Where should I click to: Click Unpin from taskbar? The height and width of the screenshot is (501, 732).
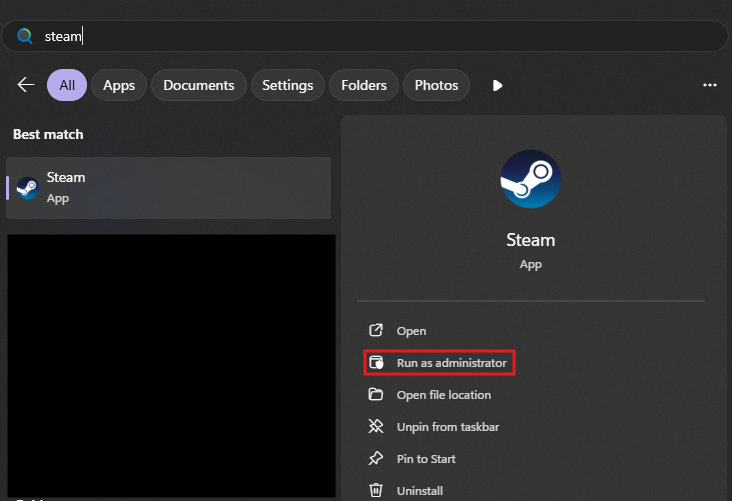coord(447,427)
